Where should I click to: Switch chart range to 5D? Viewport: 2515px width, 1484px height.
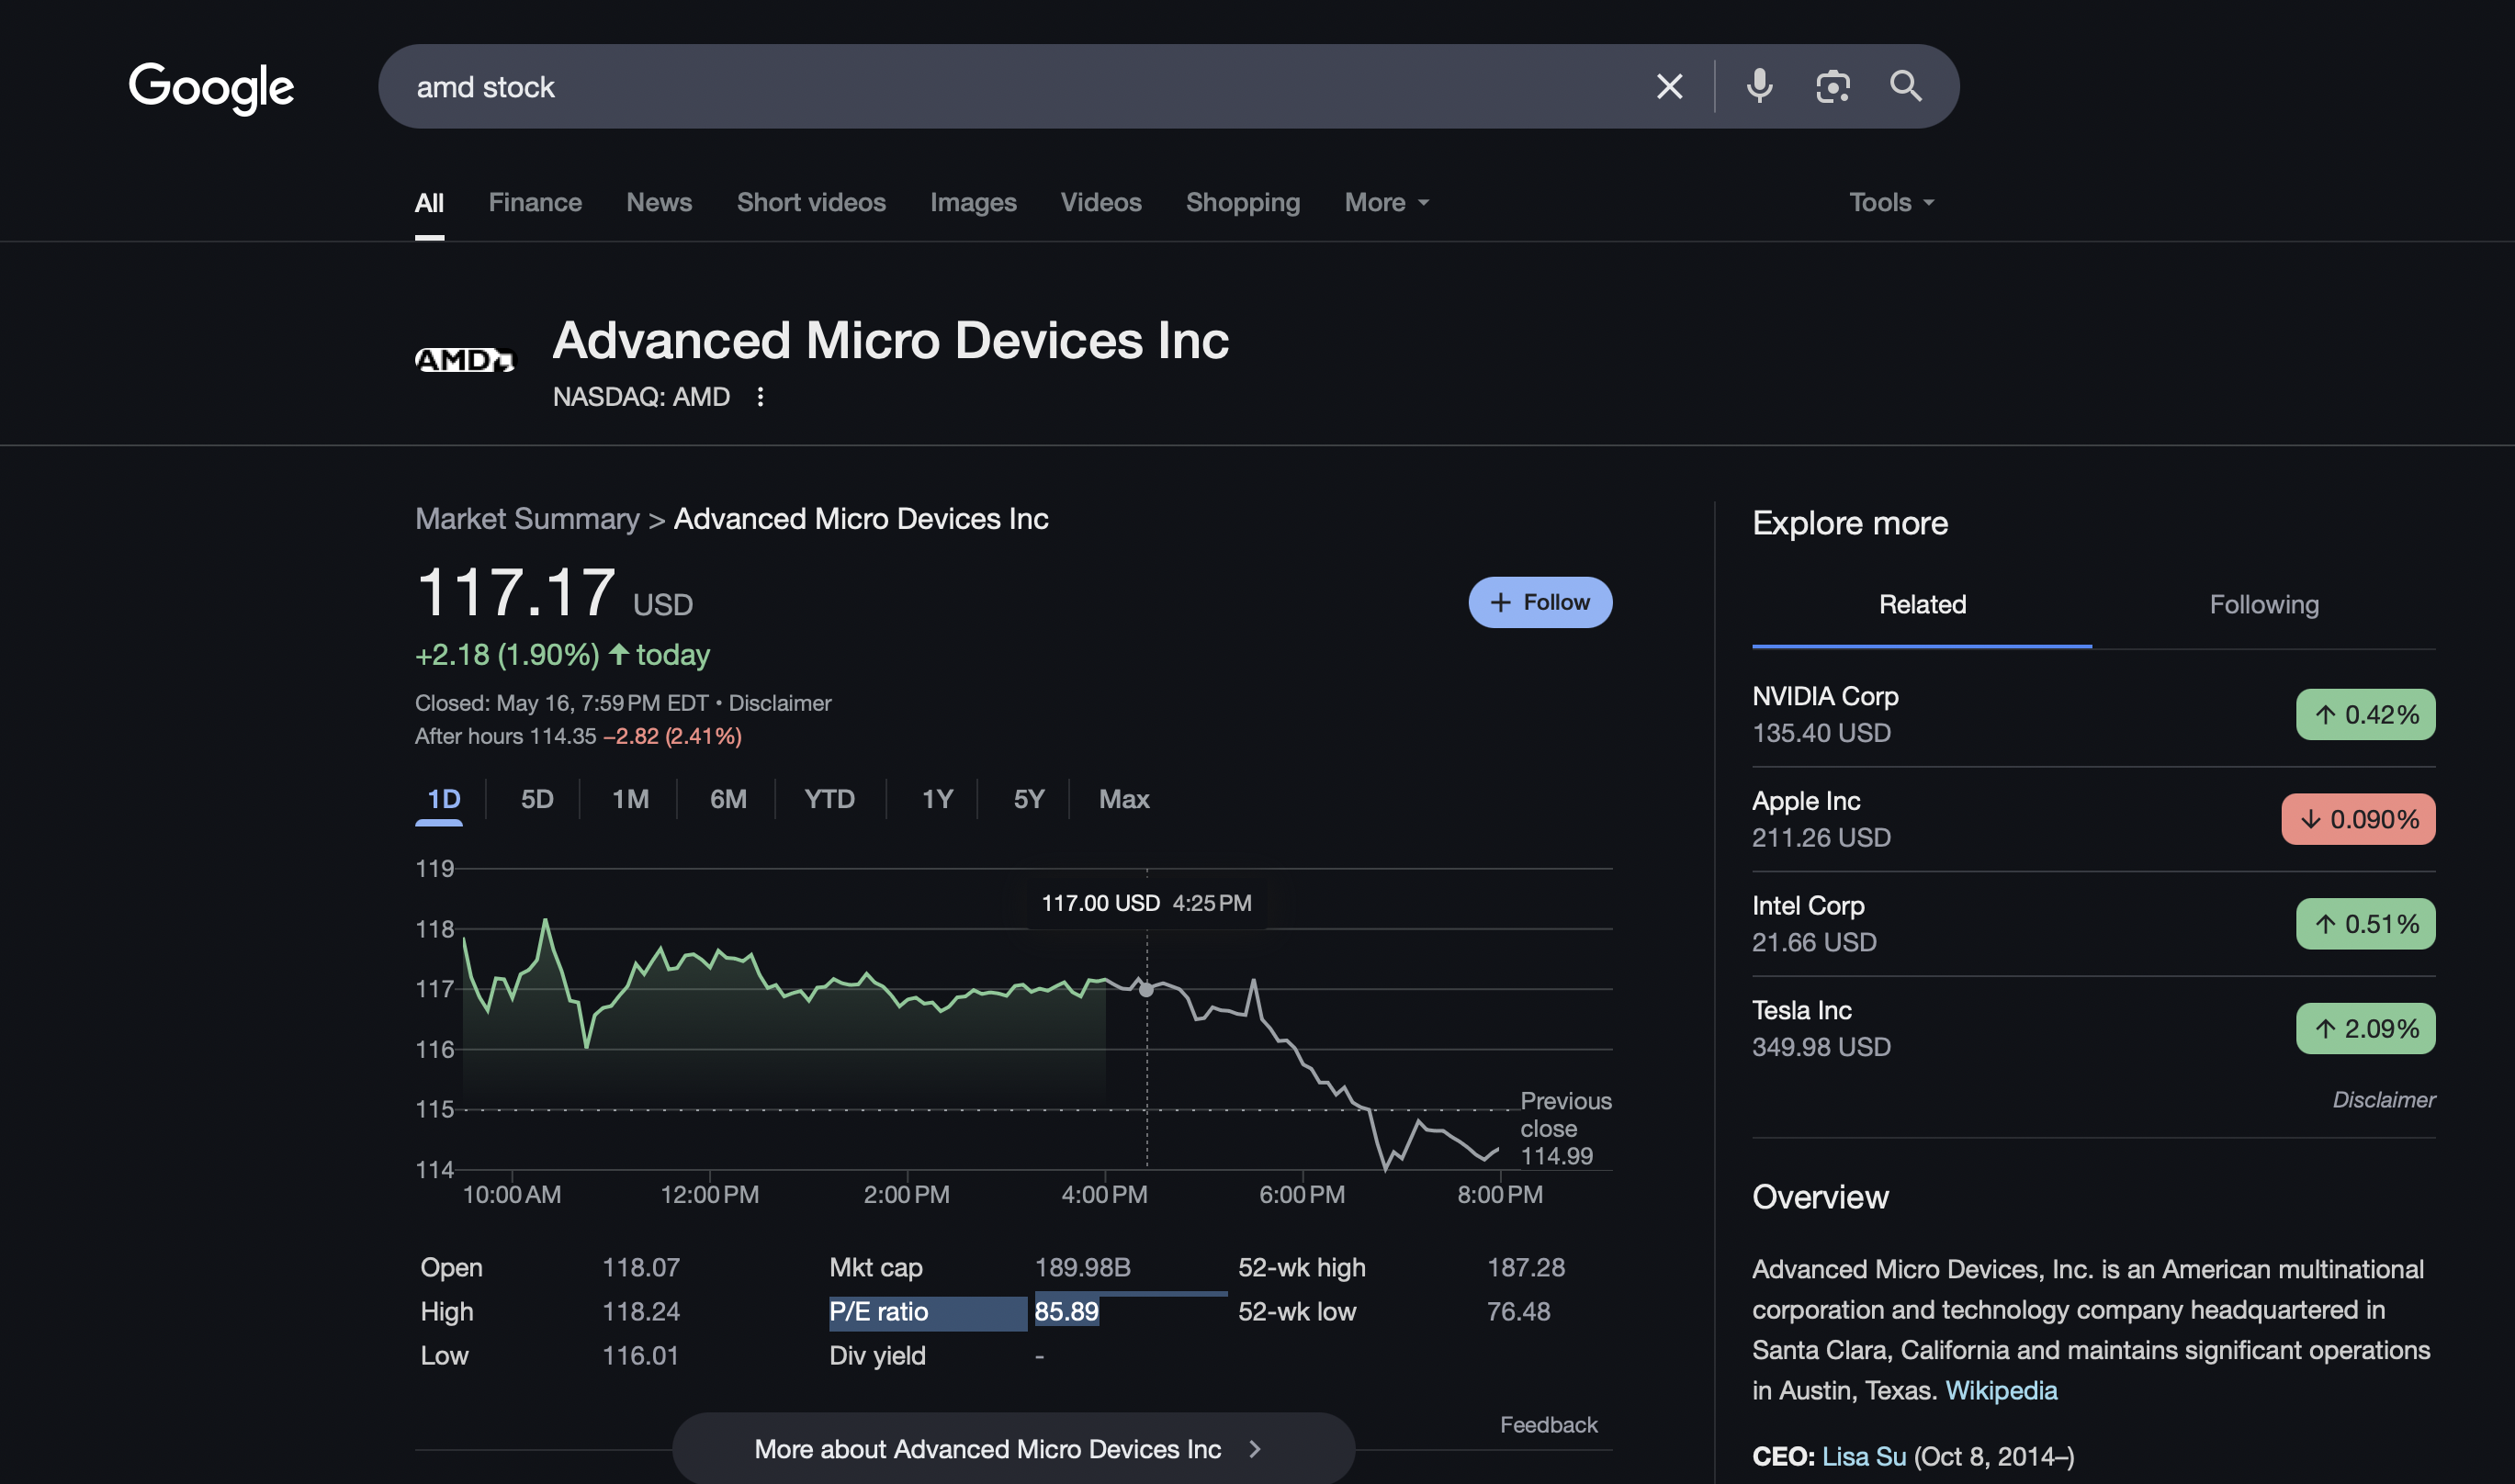coord(536,799)
